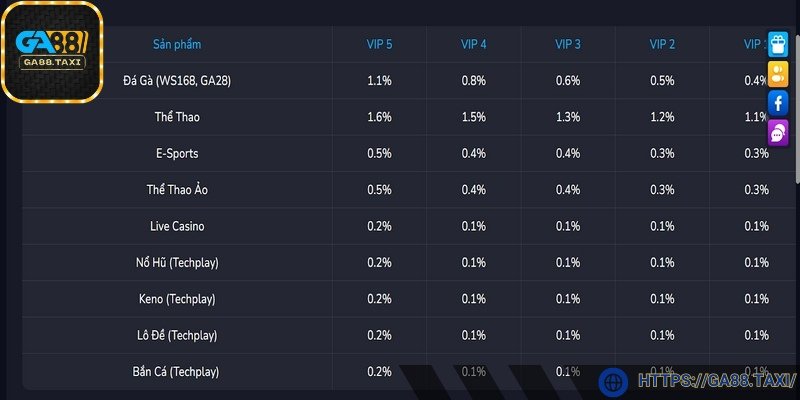Open the purple live chat icon
Screen dimensions: 800x400
coord(778,132)
